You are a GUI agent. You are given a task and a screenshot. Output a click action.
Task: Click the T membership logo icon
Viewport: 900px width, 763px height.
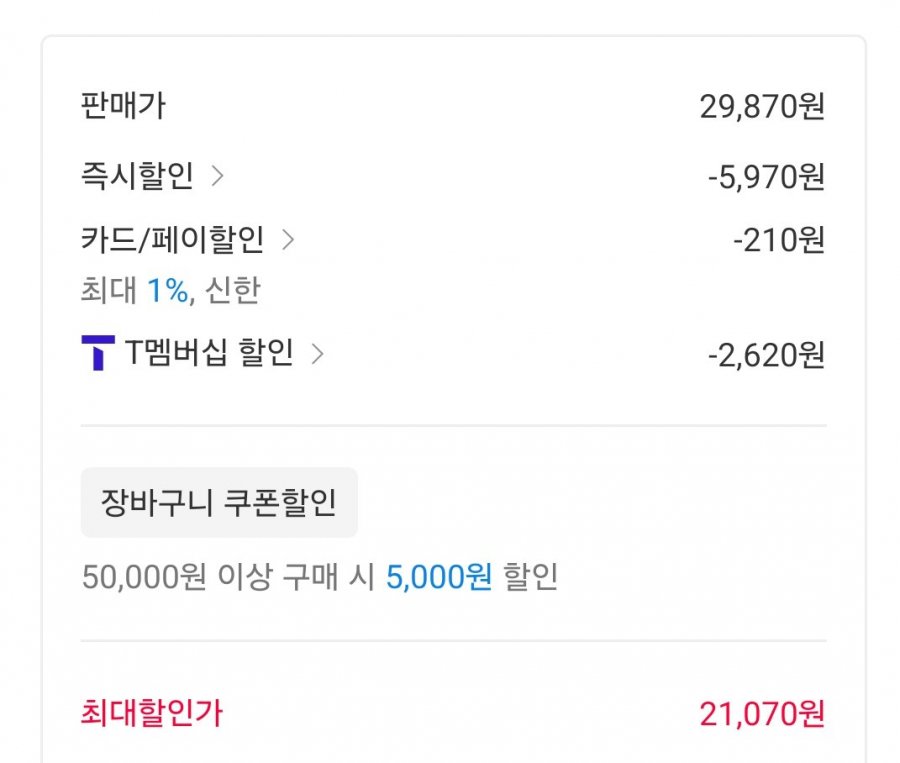[98, 353]
